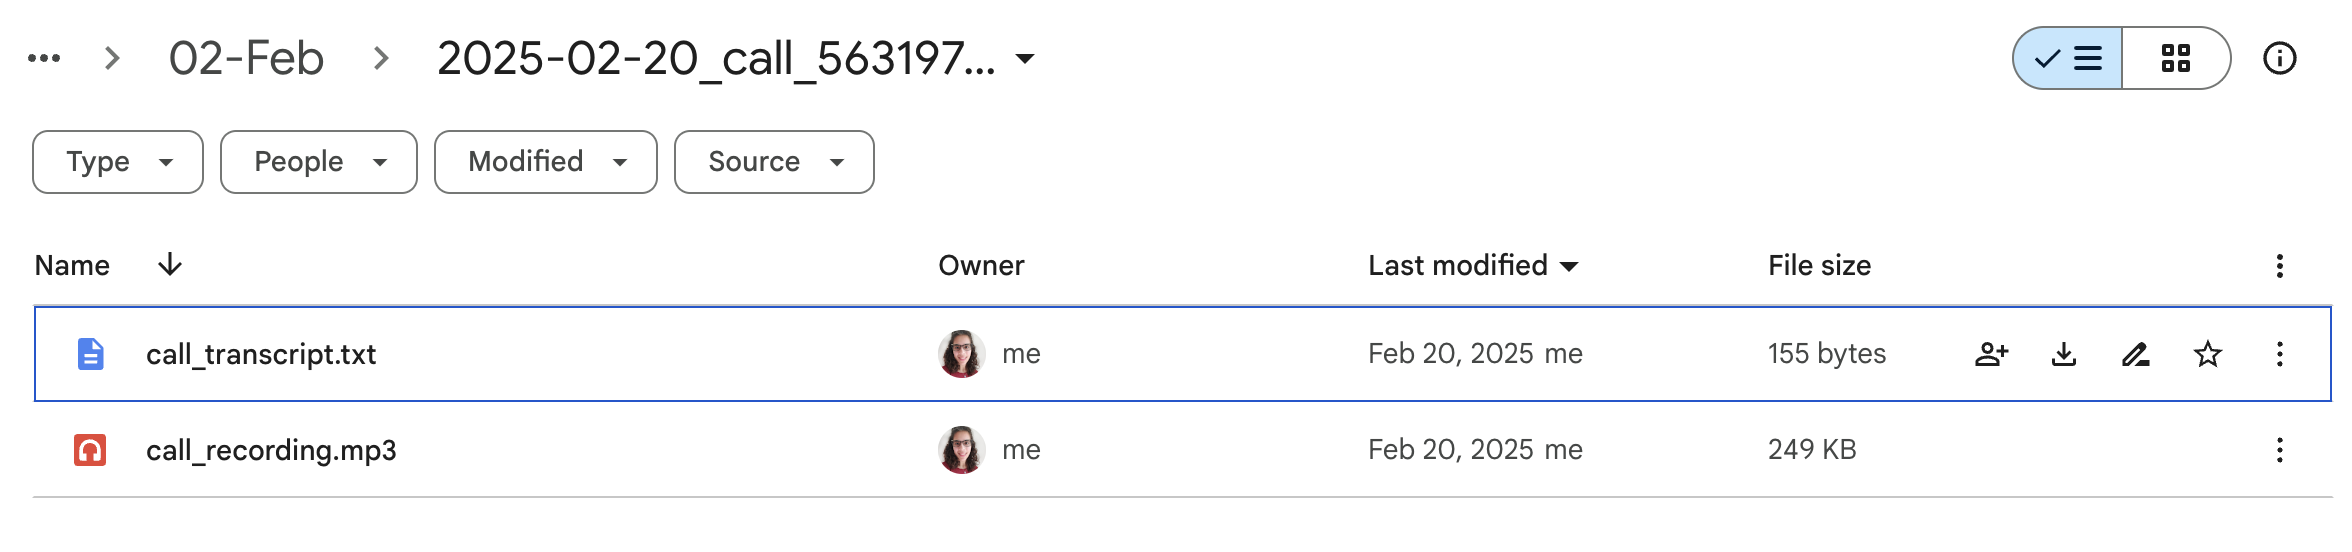Image resolution: width=2352 pixels, height=552 pixels.
Task: Switch to list layout view
Action: tap(2067, 58)
